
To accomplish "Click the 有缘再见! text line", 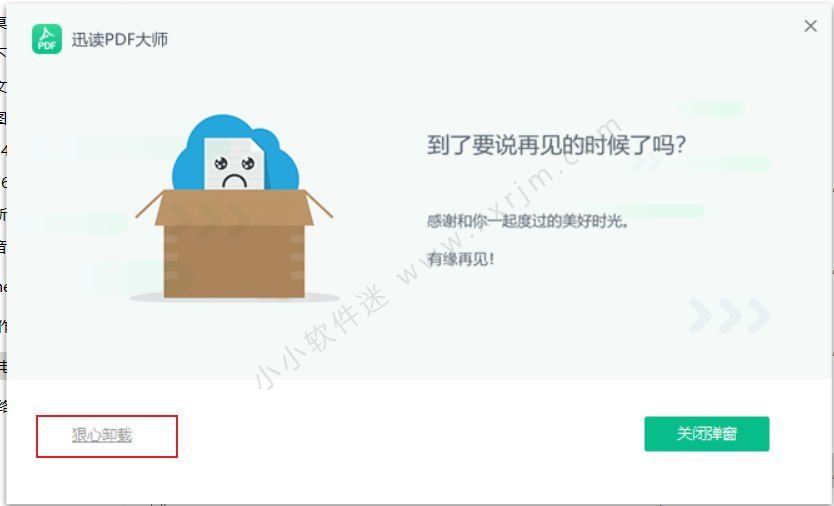I will (x=461, y=259).
